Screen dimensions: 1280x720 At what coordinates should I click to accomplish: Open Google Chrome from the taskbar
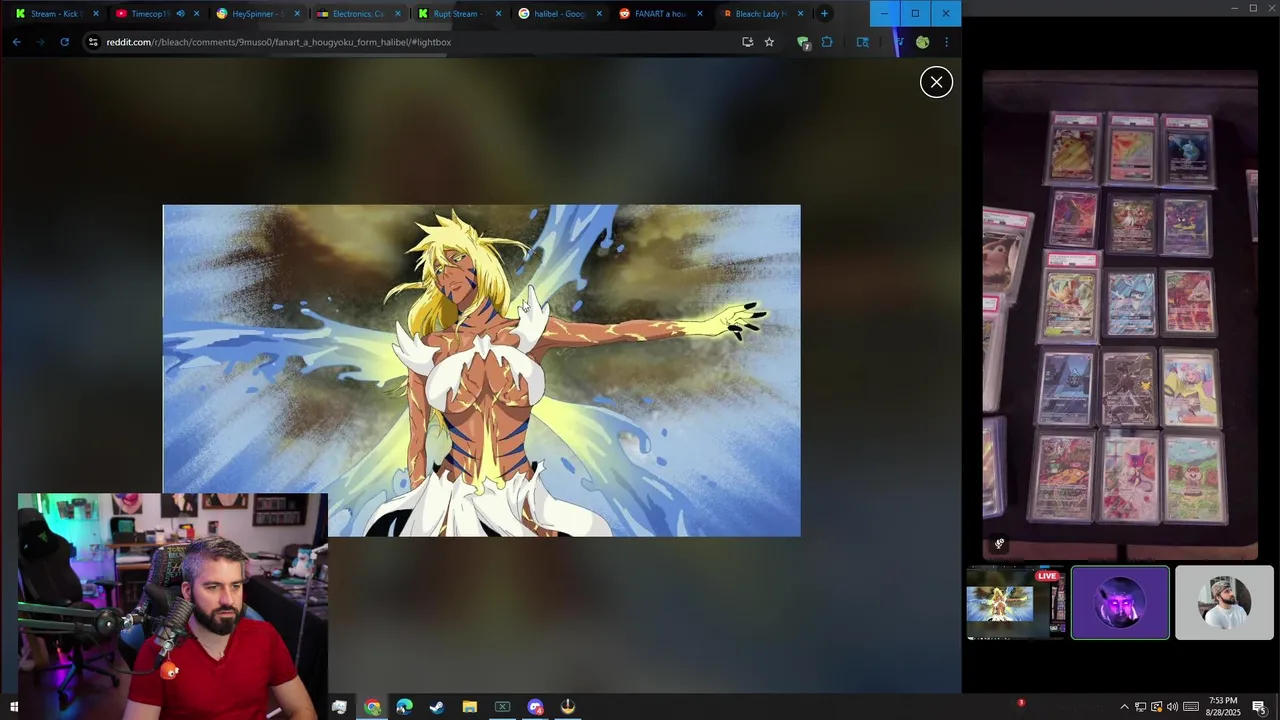point(372,707)
